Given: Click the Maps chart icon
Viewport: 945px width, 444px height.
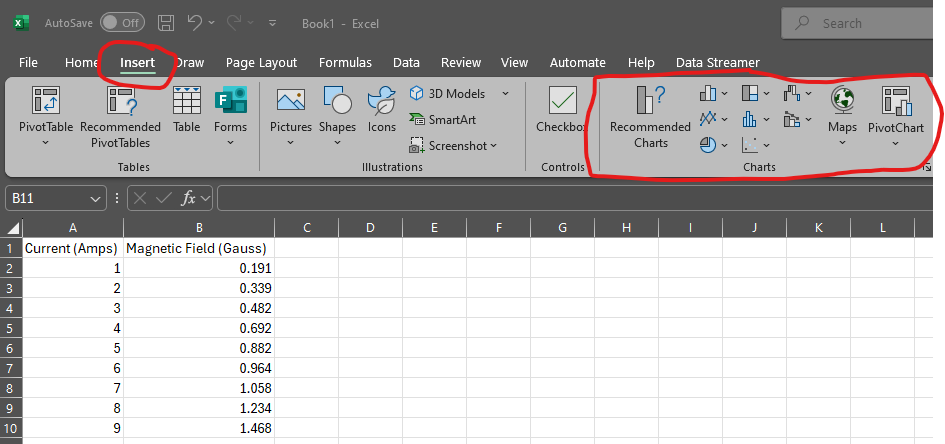Looking at the screenshot, I should coord(842,102).
